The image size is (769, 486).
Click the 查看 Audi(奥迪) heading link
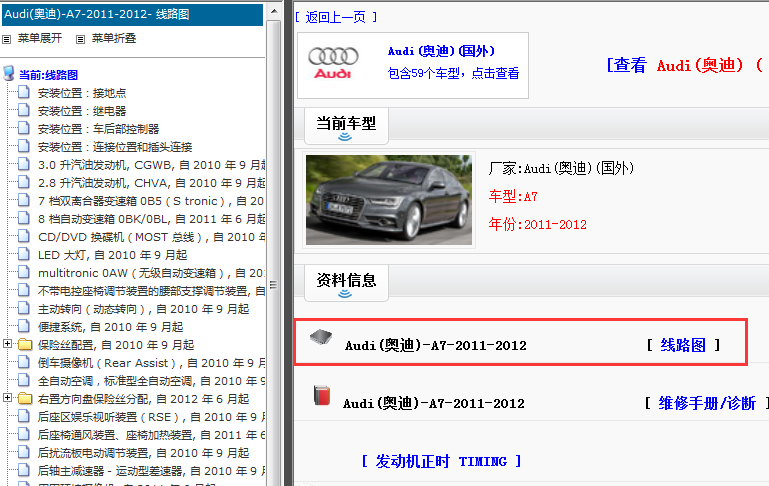pyautogui.click(x=685, y=65)
